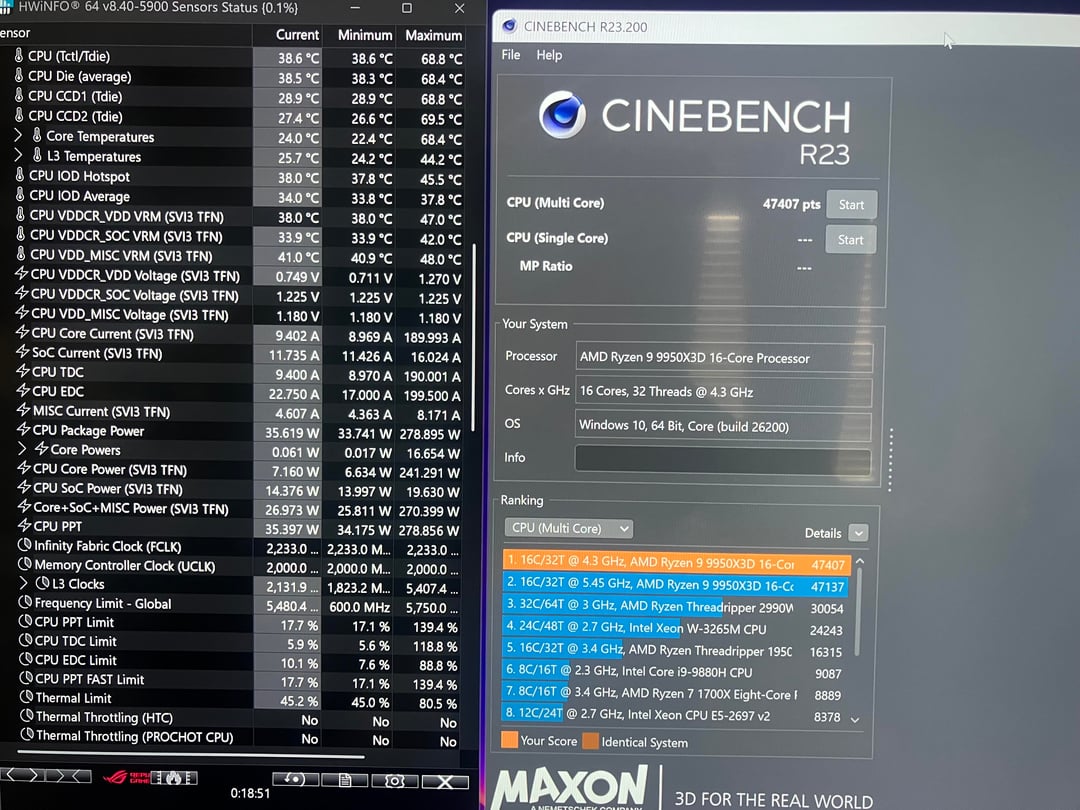Select ranking entry 1 scoring 47407
Viewport: 1080px width, 810px height.
(676, 563)
